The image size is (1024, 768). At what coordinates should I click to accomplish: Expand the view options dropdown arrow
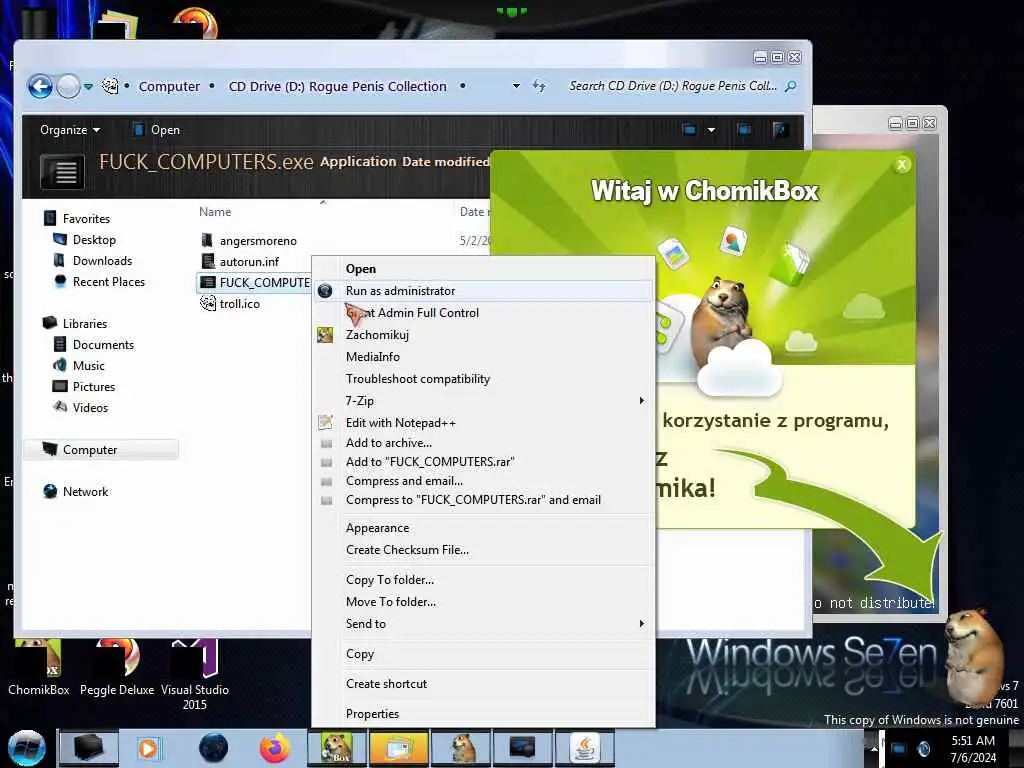point(711,130)
